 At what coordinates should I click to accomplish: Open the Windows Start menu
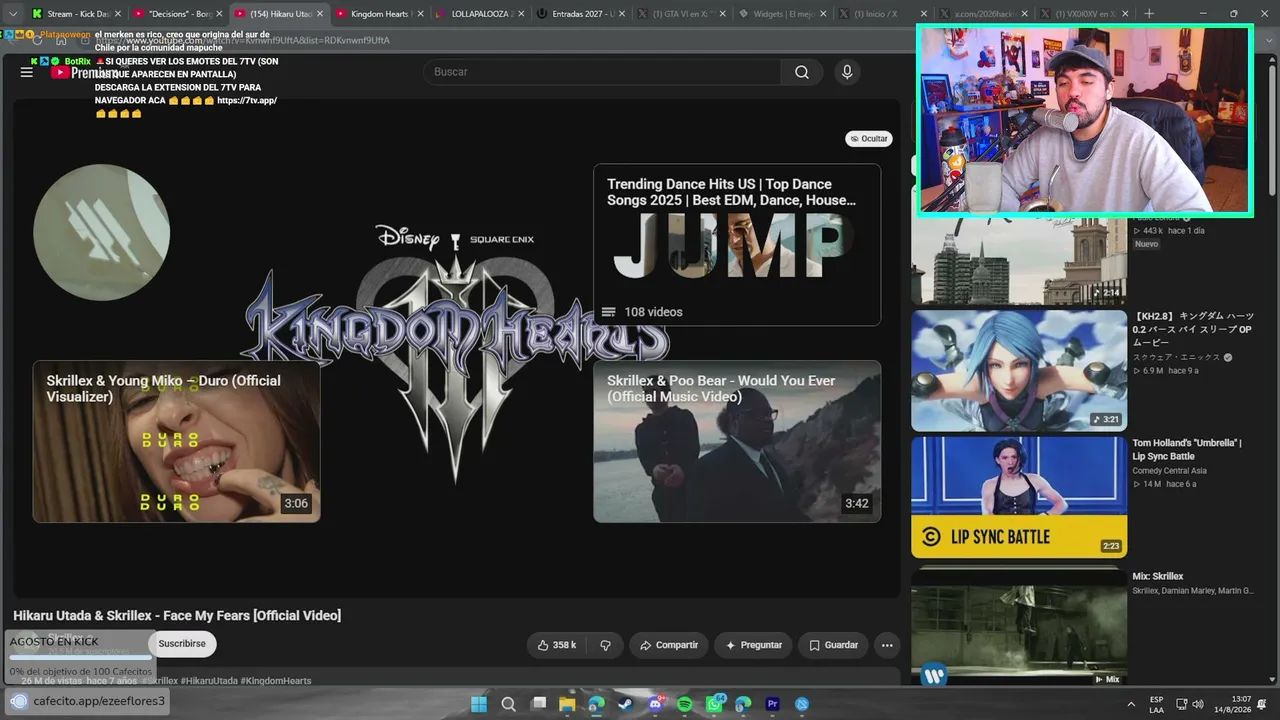point(479,704)
